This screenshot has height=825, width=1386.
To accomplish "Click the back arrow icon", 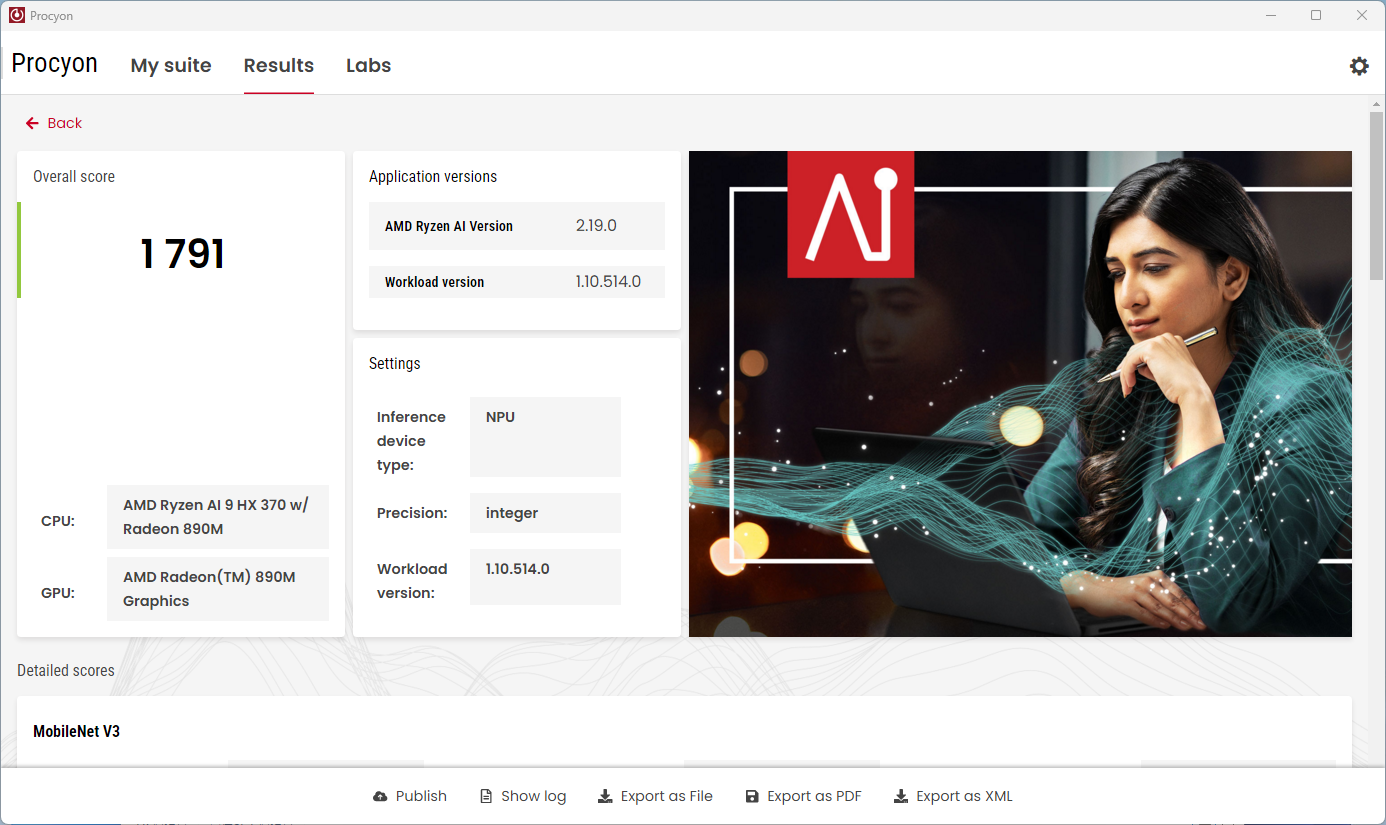I will click(x=32, y=123).
